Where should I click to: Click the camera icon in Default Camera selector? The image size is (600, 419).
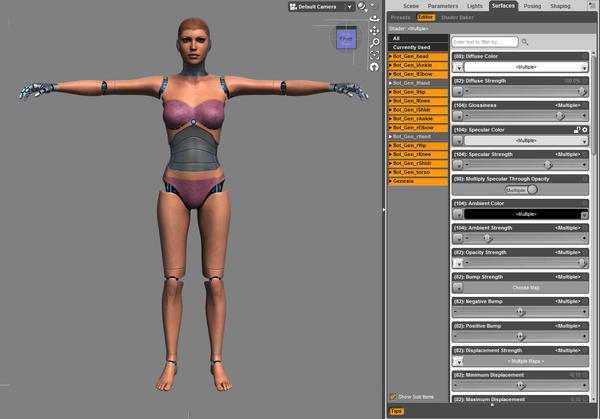point(293,7)
